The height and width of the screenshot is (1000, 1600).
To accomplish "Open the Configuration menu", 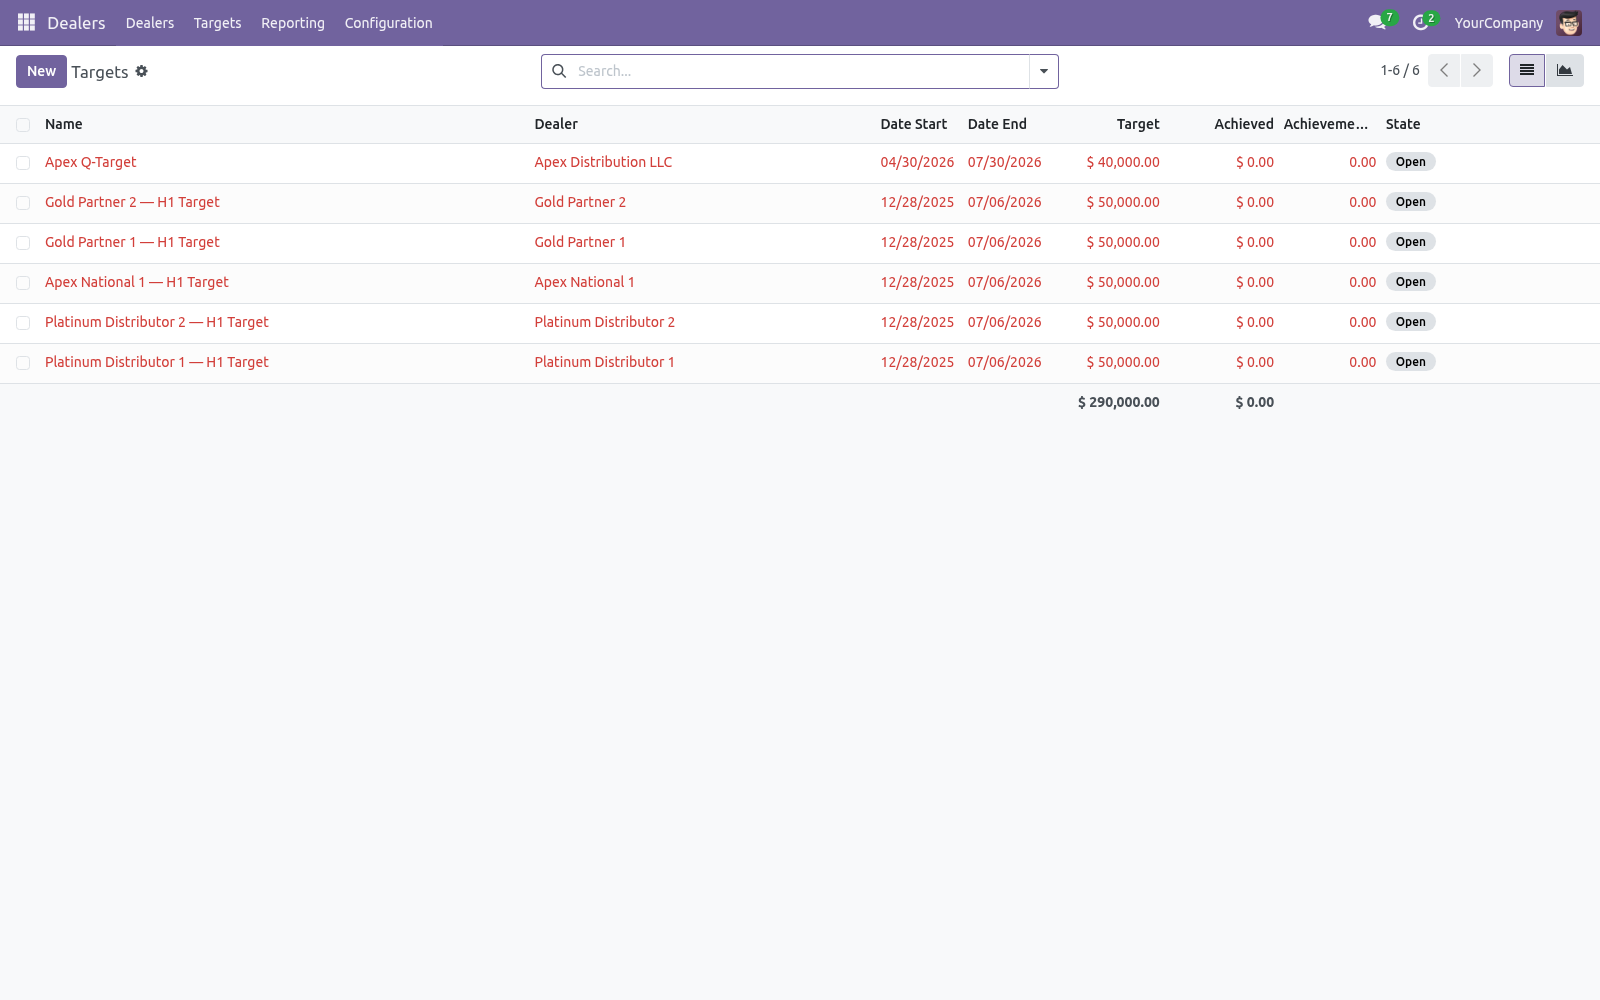I will pyautogui.click(x=389, y=23).
